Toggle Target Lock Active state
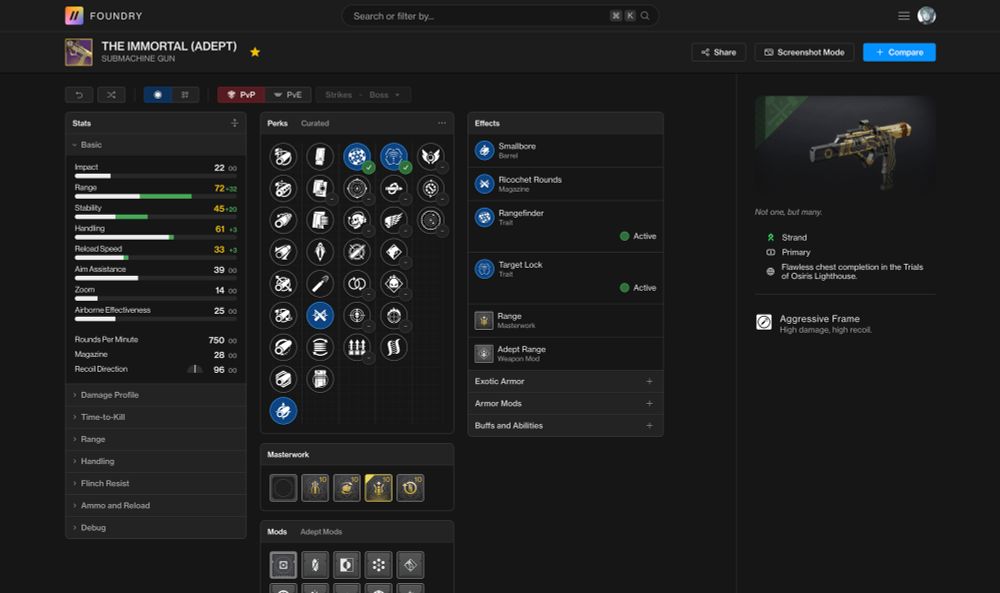1000x593 pixels. pos(638,288)
